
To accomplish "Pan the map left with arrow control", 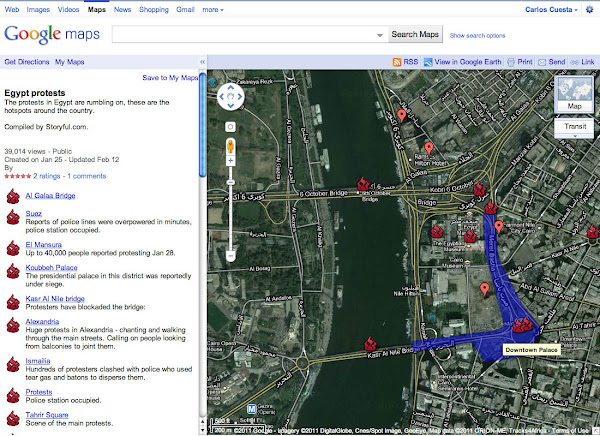I will [x=222, y=96].
